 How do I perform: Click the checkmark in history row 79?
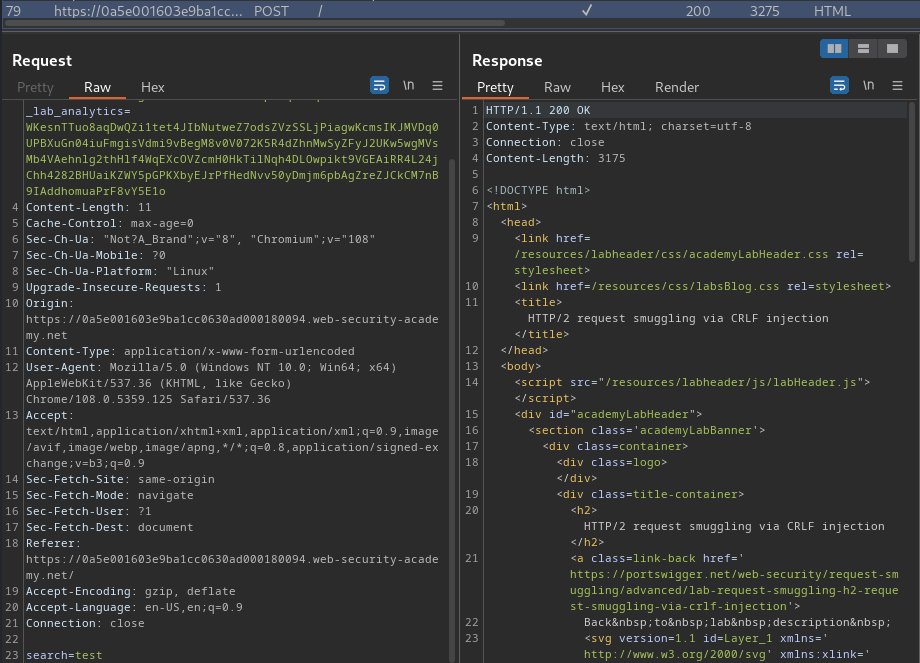pos(587,10)
